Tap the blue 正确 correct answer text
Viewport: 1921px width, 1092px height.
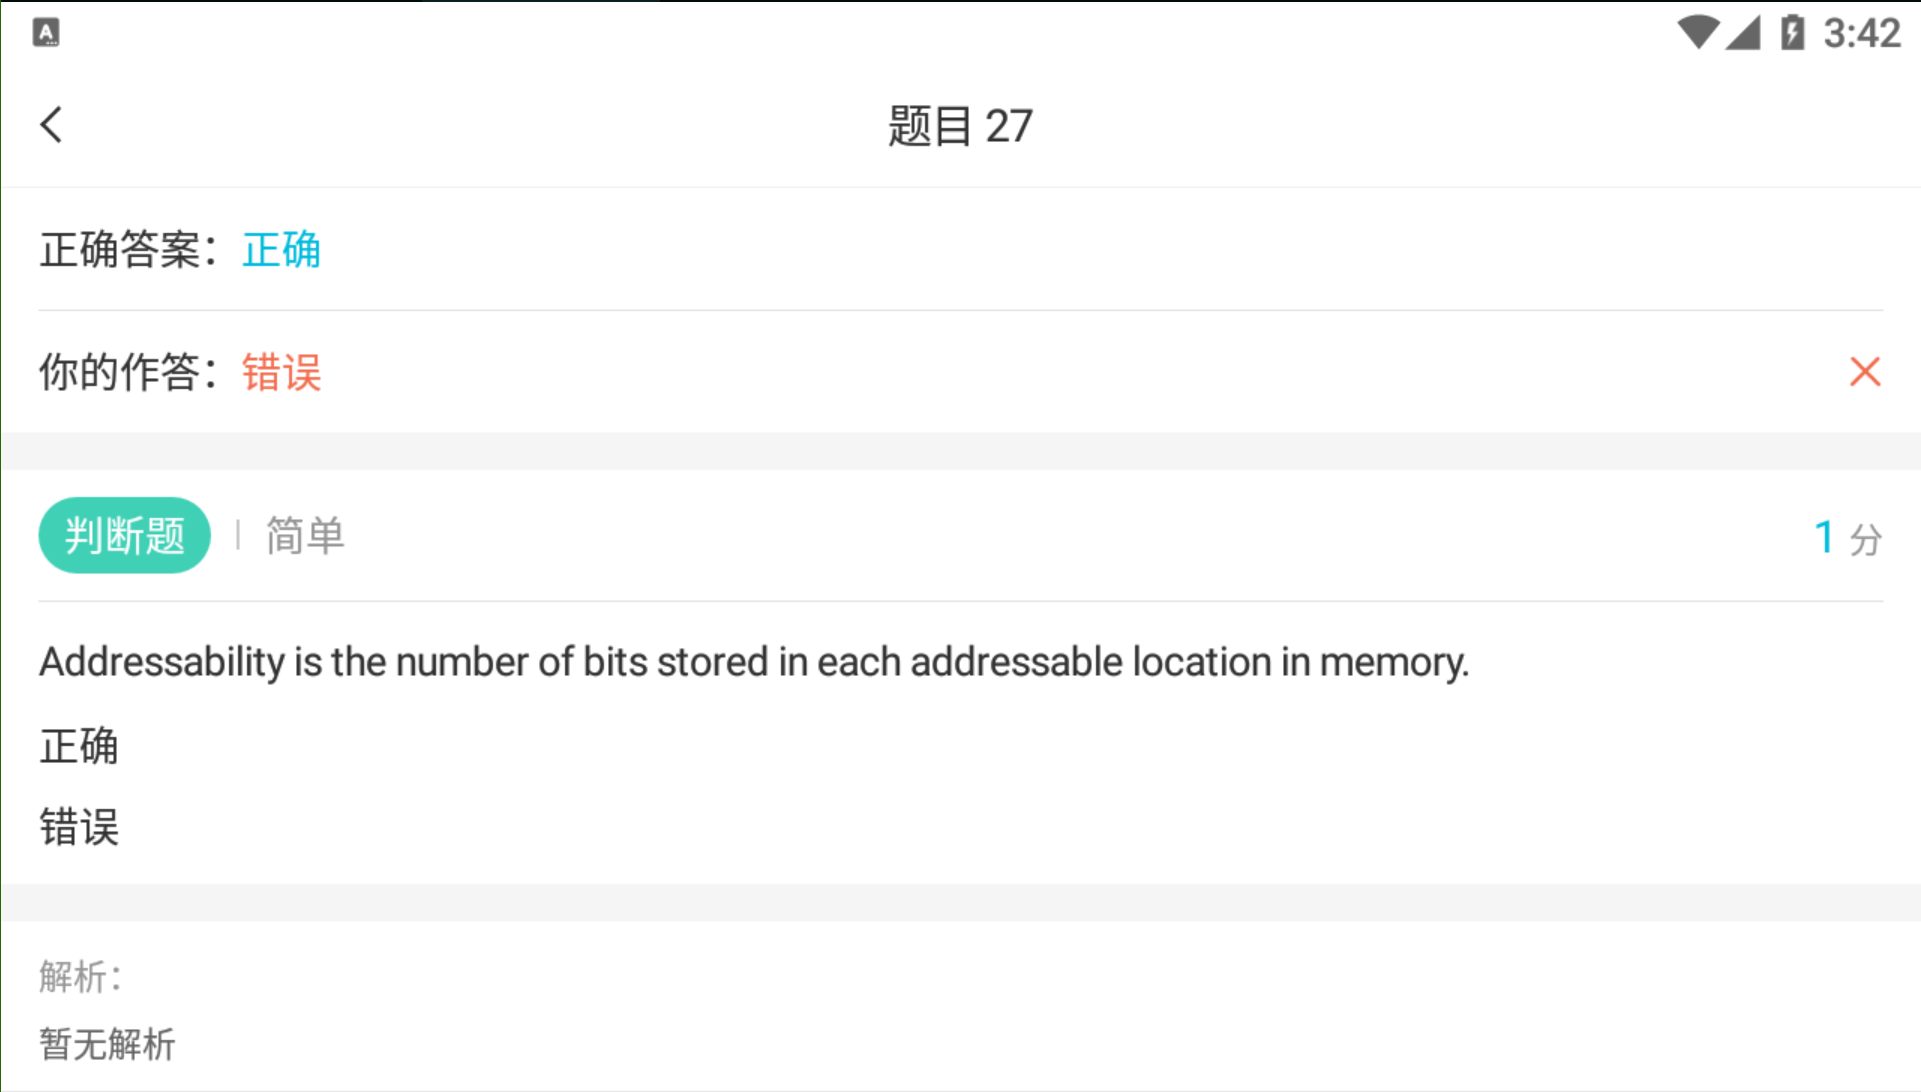281,250
